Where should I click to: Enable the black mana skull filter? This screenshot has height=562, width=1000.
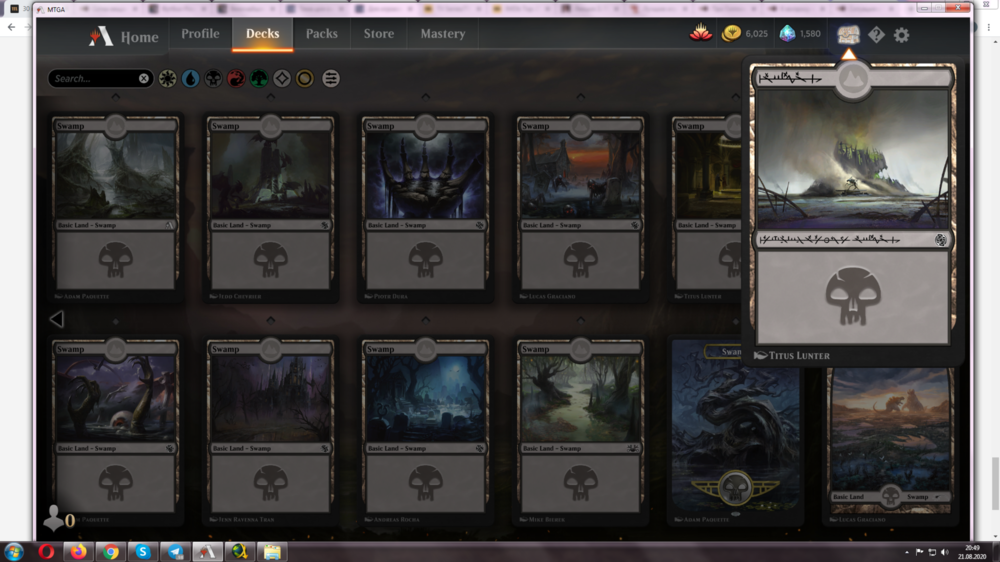point(213,78)
